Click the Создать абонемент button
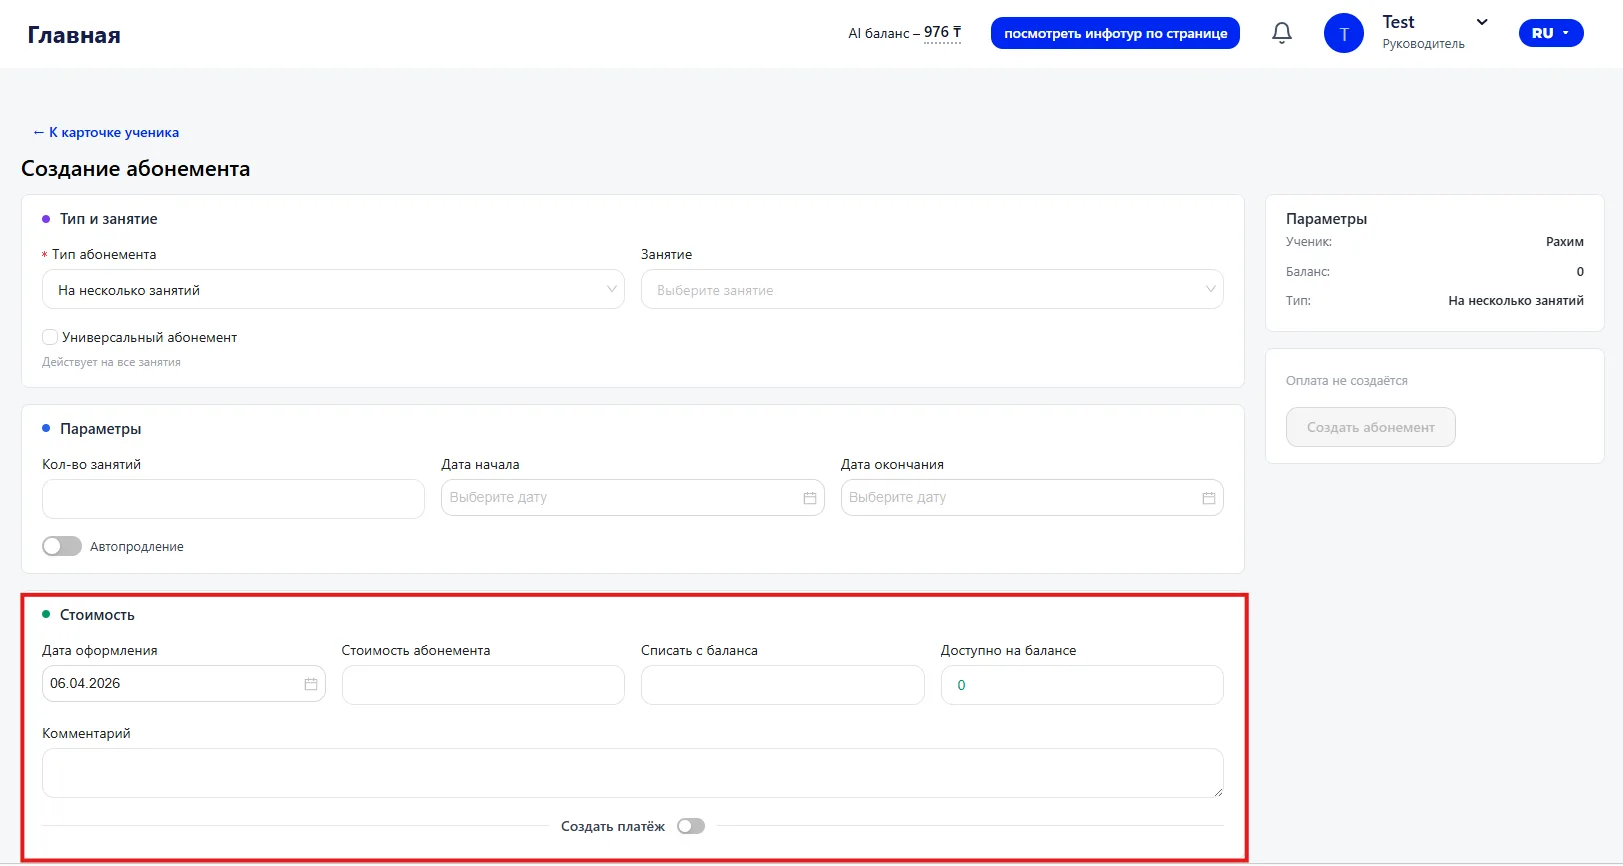This screenshot has height=866, width=1623. coord(1370,427)
